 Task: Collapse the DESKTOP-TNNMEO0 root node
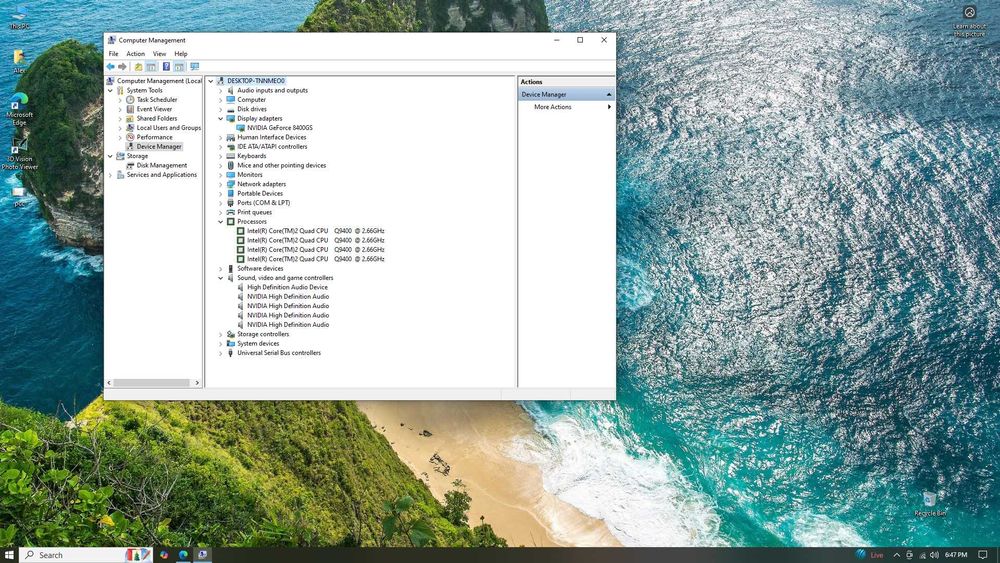211,81
